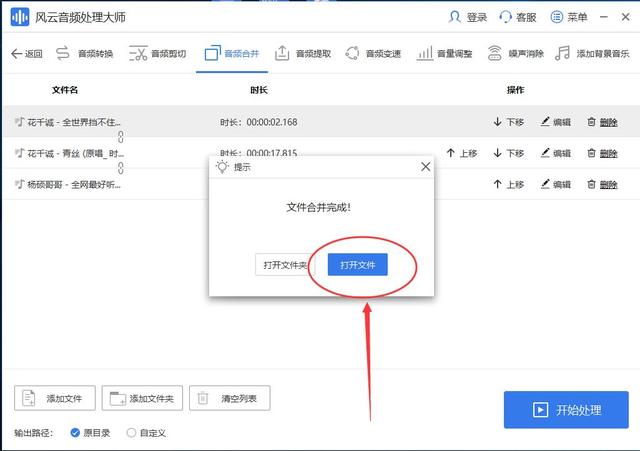Select the 原目录 output path option
The image size is (640, 451).
coord(90,433)
